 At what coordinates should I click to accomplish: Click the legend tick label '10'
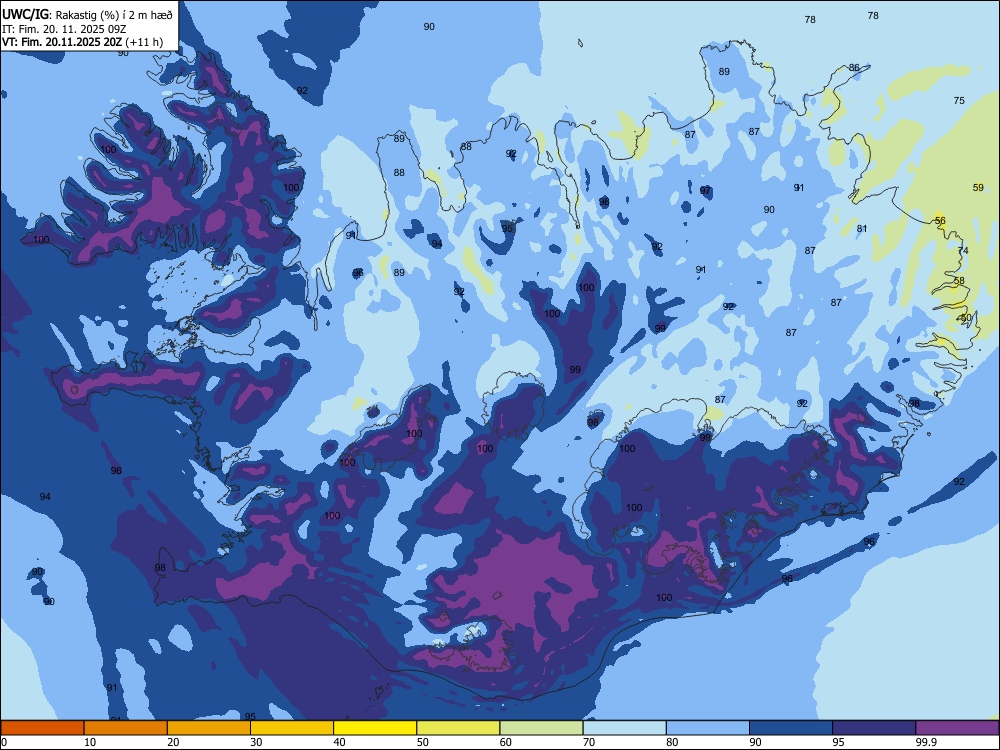coord(90,742)
